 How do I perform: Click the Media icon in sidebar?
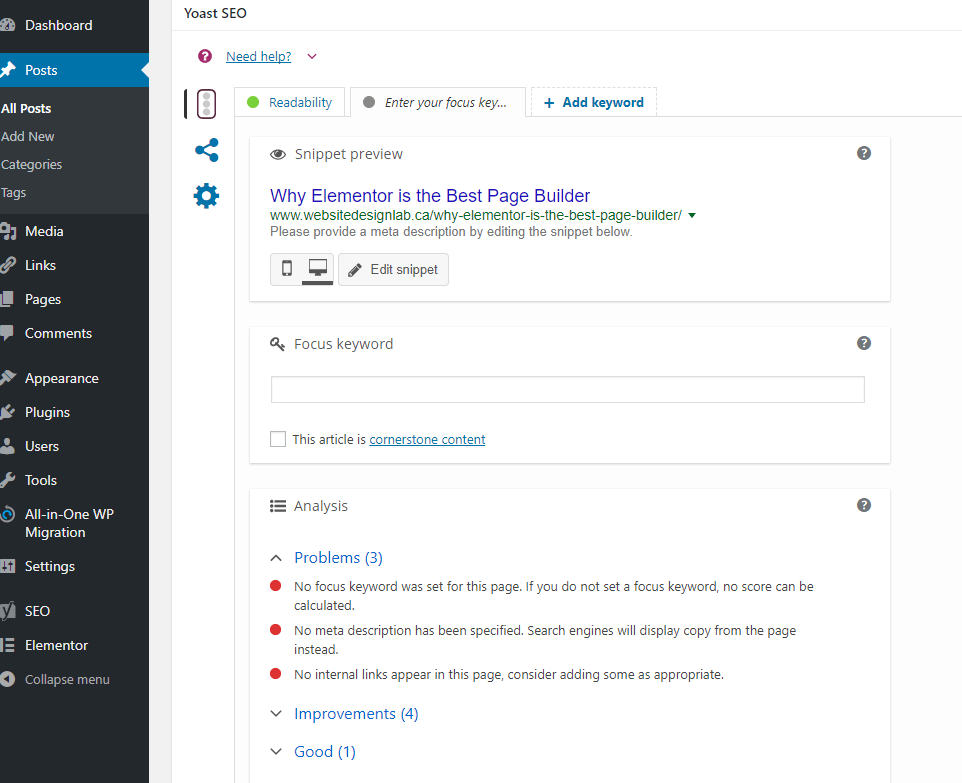pyautogui.click(x=7, y=231)
